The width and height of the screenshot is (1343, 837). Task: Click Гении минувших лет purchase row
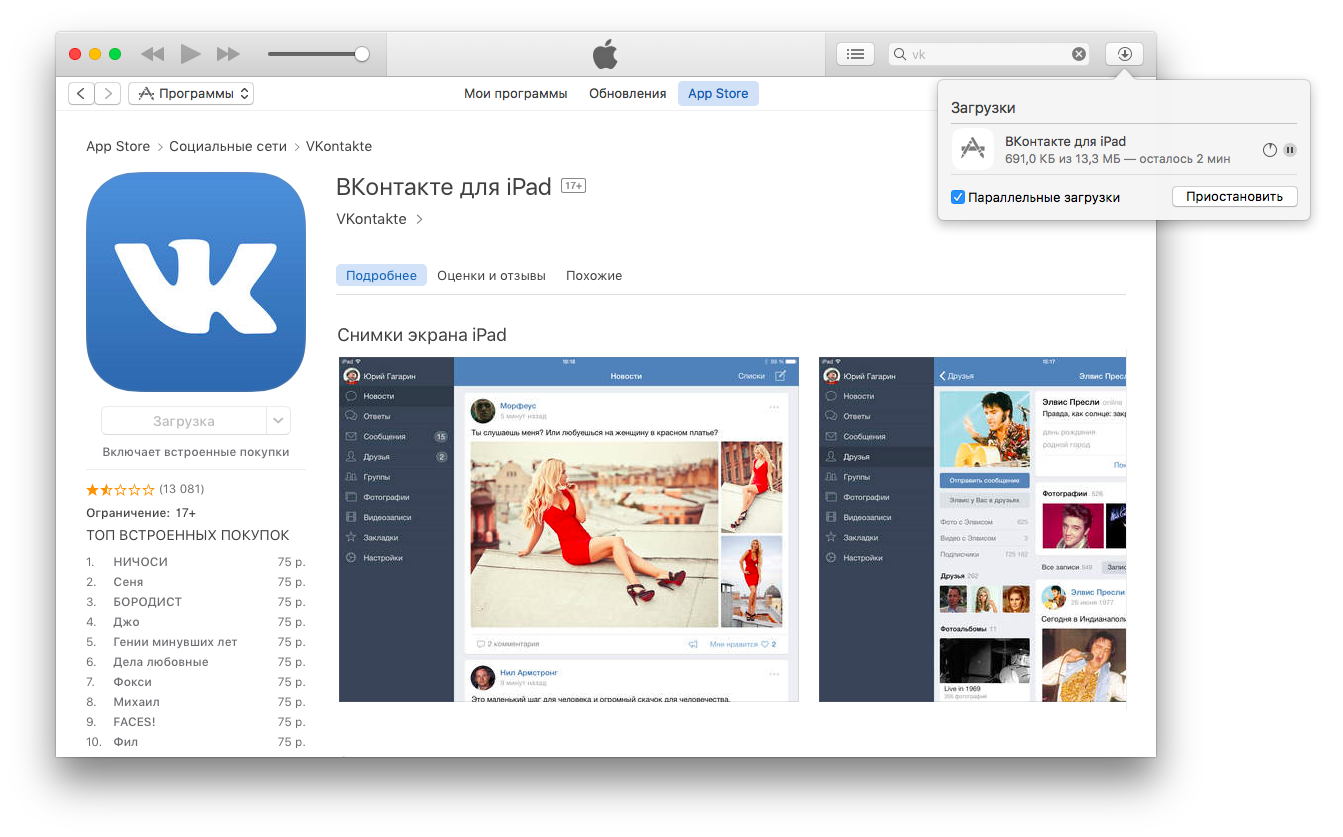[196, 642]
